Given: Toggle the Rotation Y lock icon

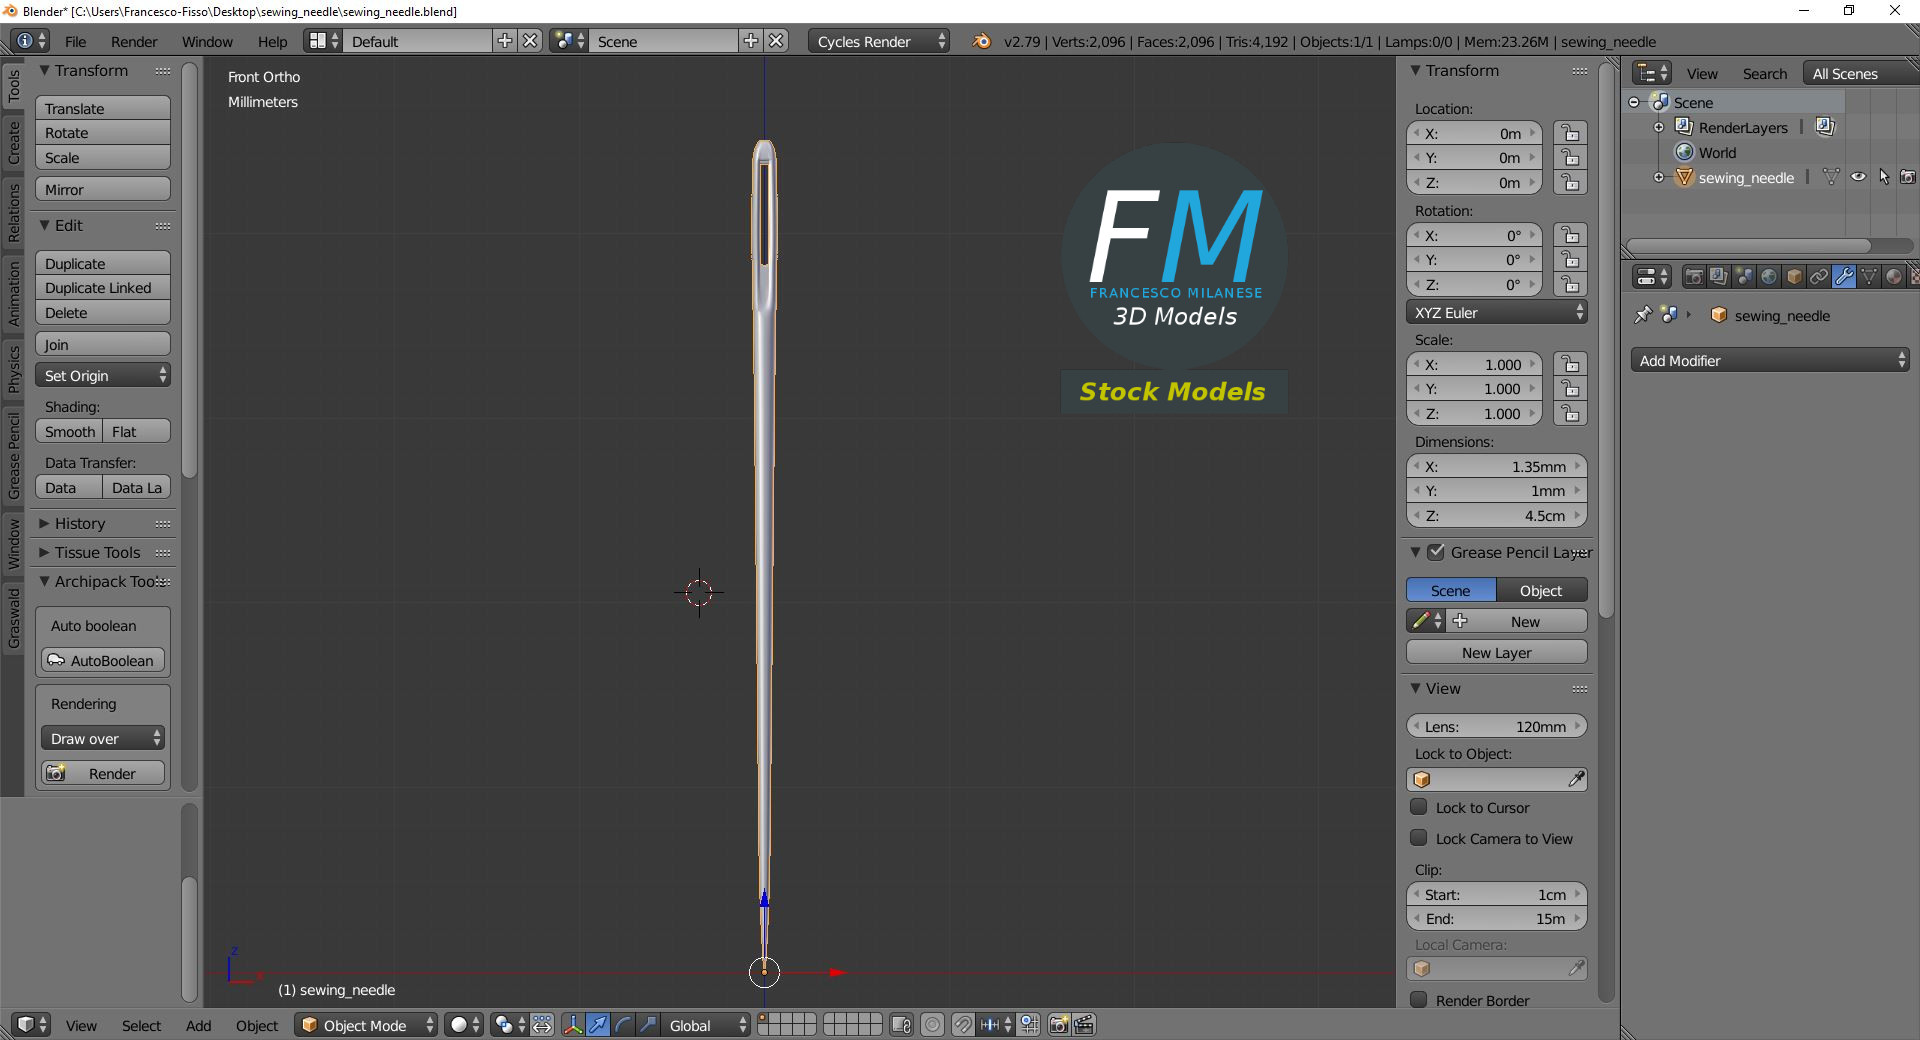Looking at the screenshot, I should click(1570, 260).
